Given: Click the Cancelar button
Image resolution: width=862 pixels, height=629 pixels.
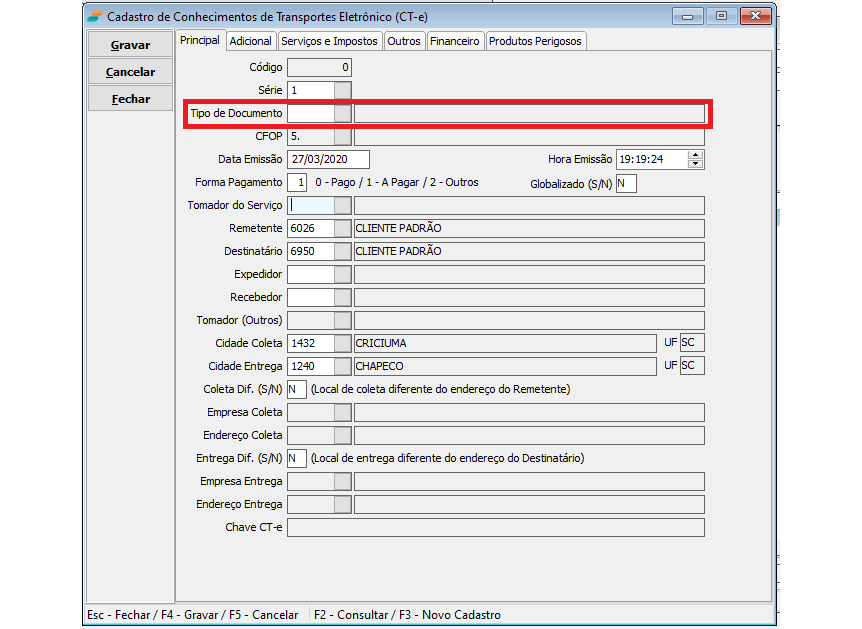Looking at the screenshot, I should click(130, 72).
